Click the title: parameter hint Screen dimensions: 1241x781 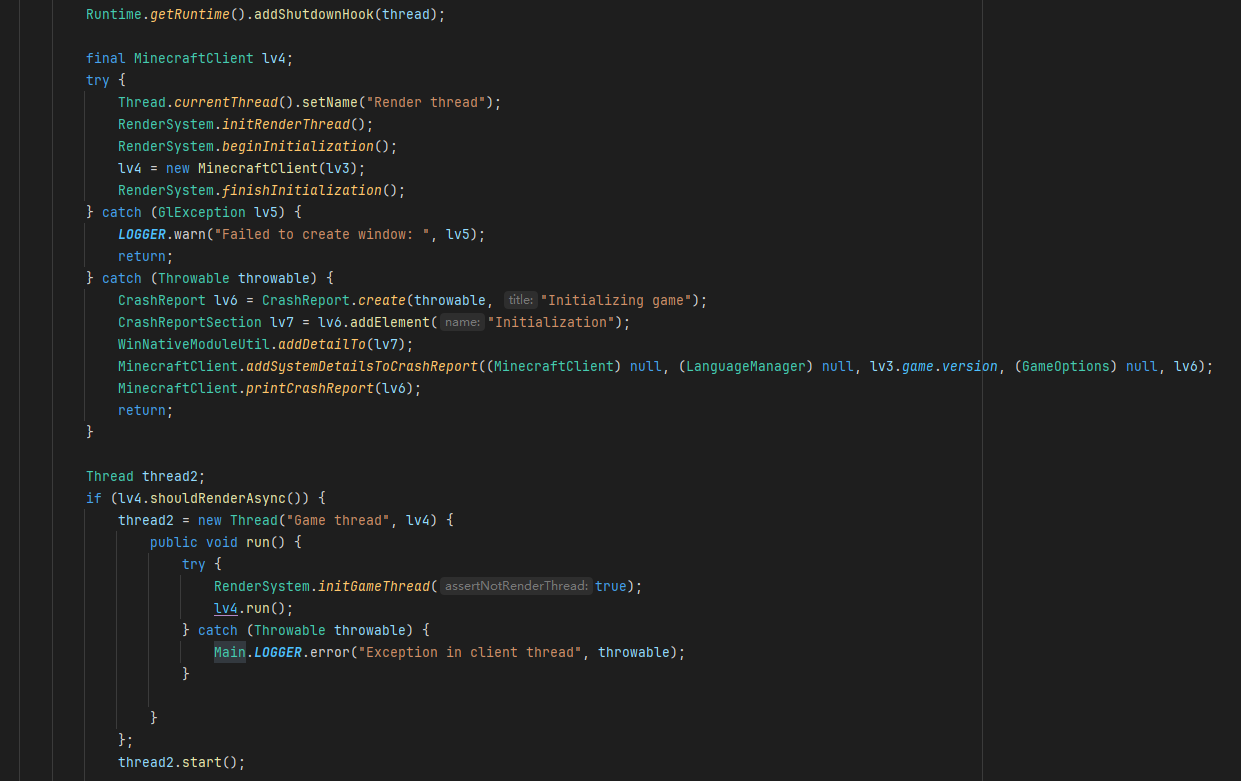519,301
